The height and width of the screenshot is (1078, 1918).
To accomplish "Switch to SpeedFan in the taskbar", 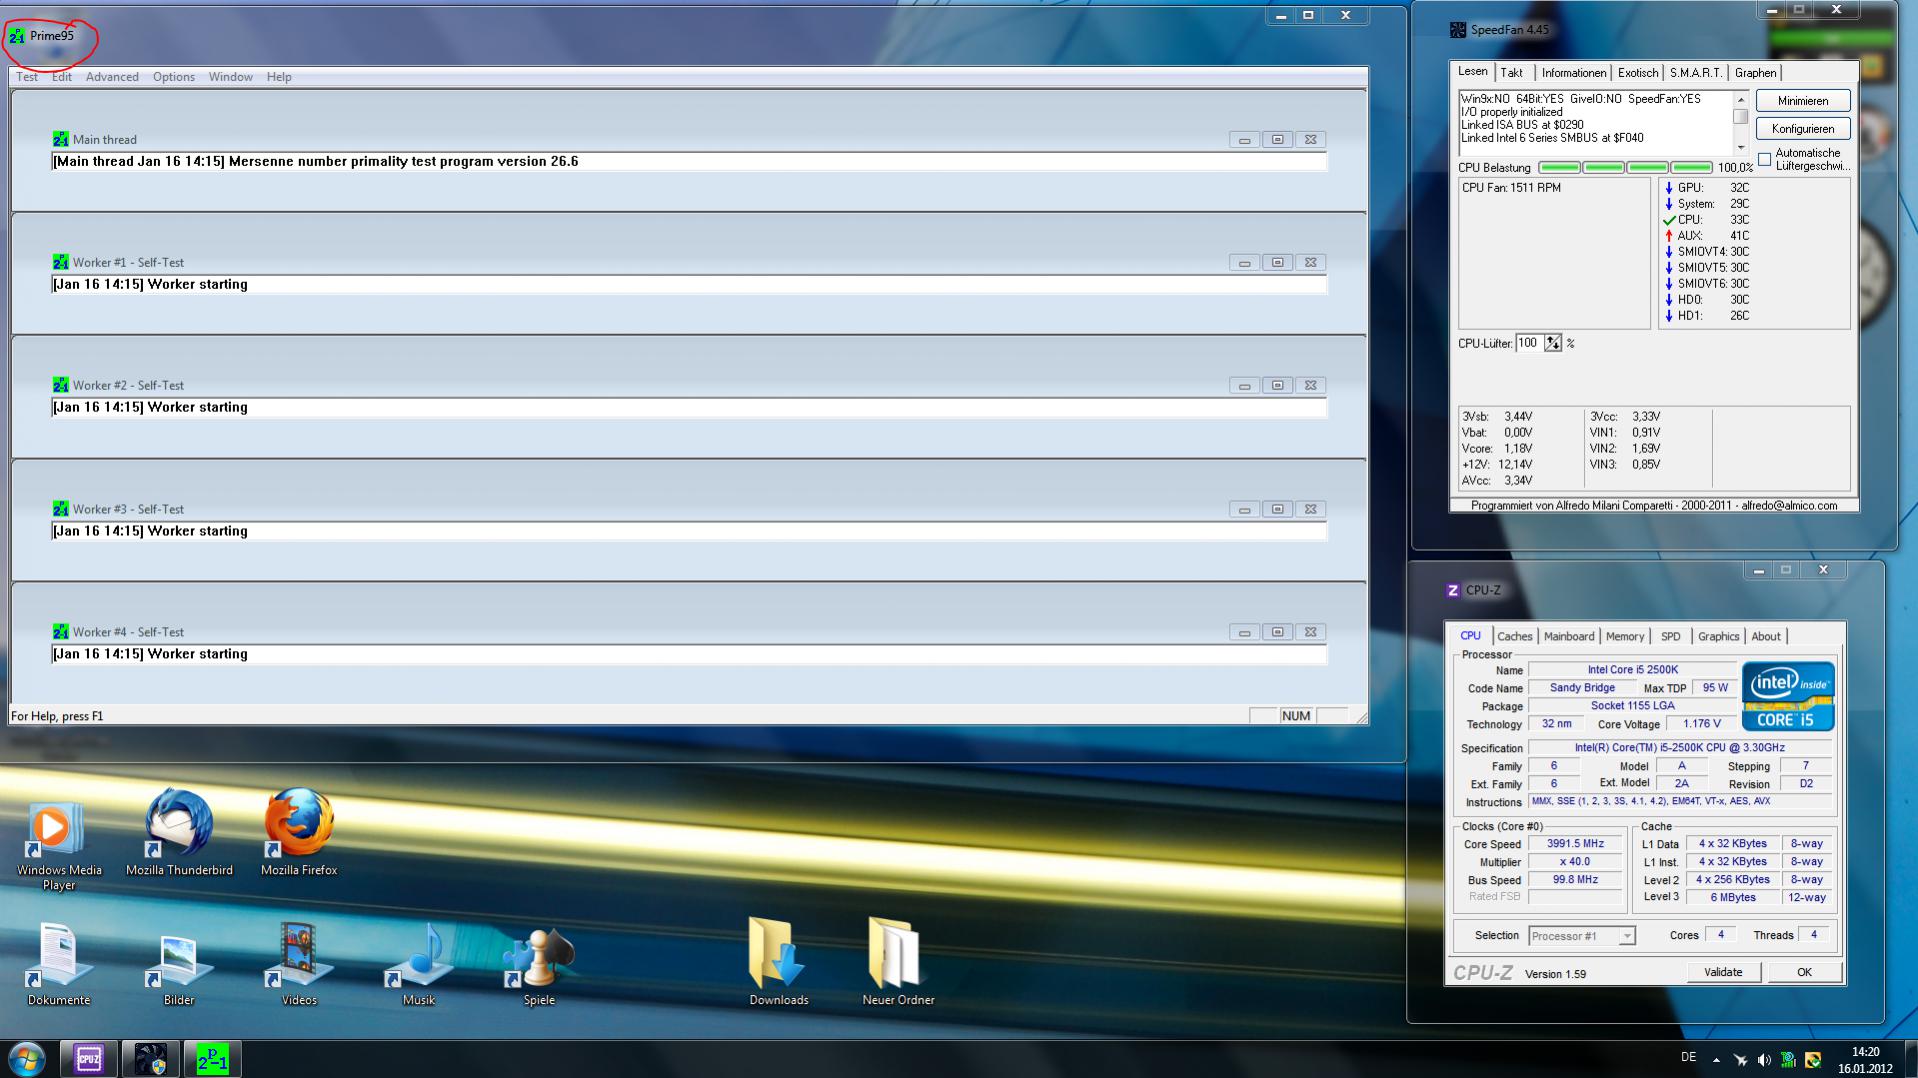I will [151, 1059].
